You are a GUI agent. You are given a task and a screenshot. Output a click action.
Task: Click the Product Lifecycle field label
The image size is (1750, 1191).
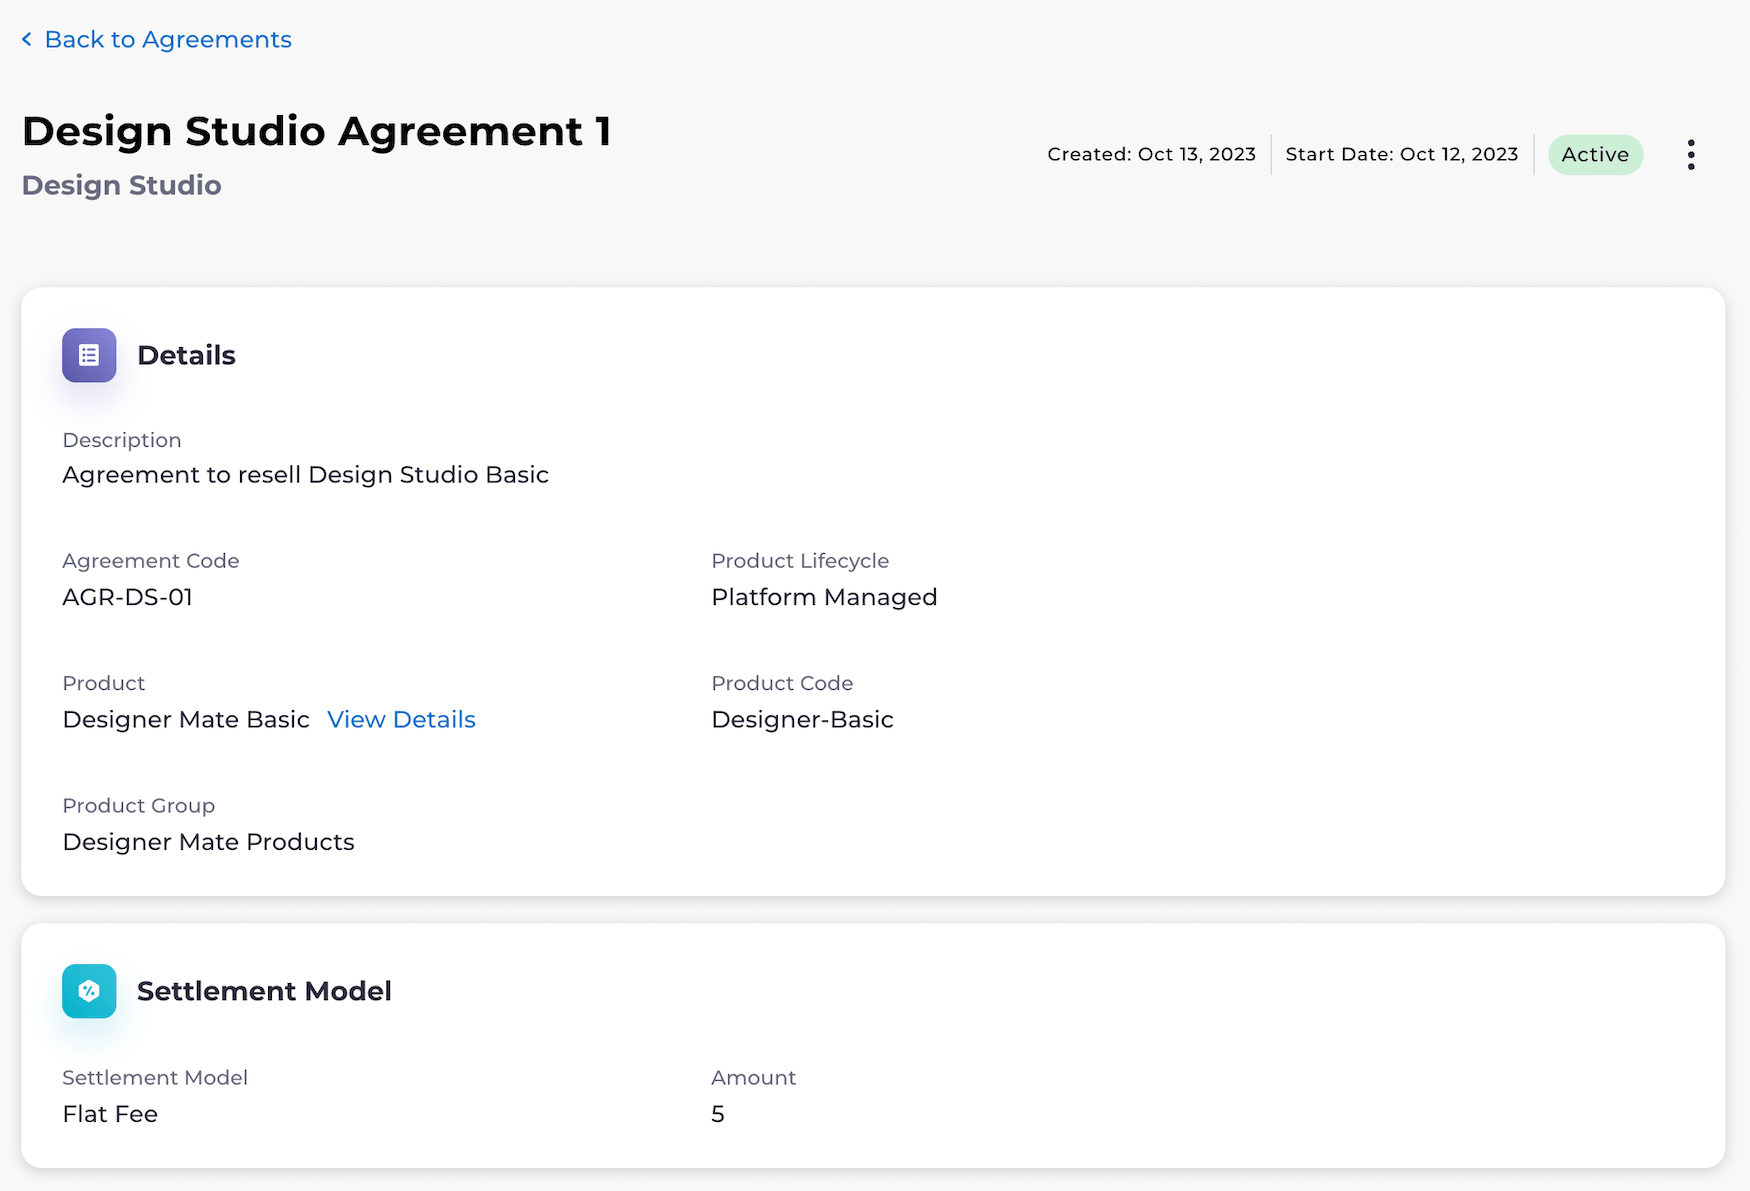click(800, 561)
